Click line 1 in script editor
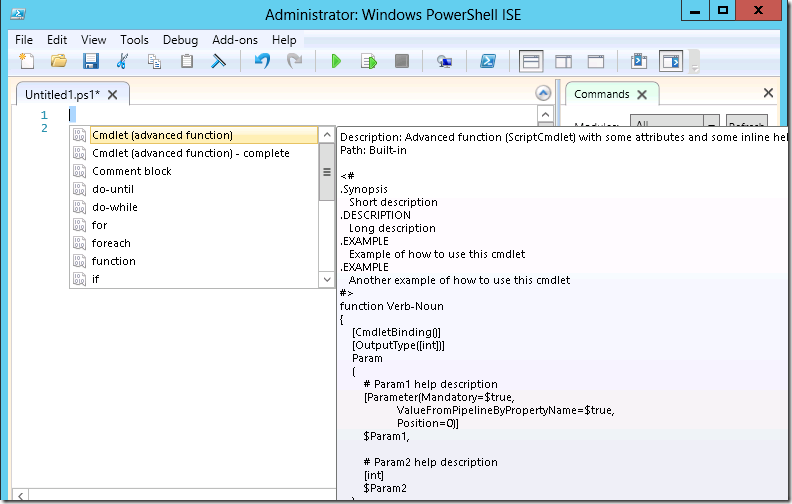Screen dimensions: 792x504 [303, 115]
